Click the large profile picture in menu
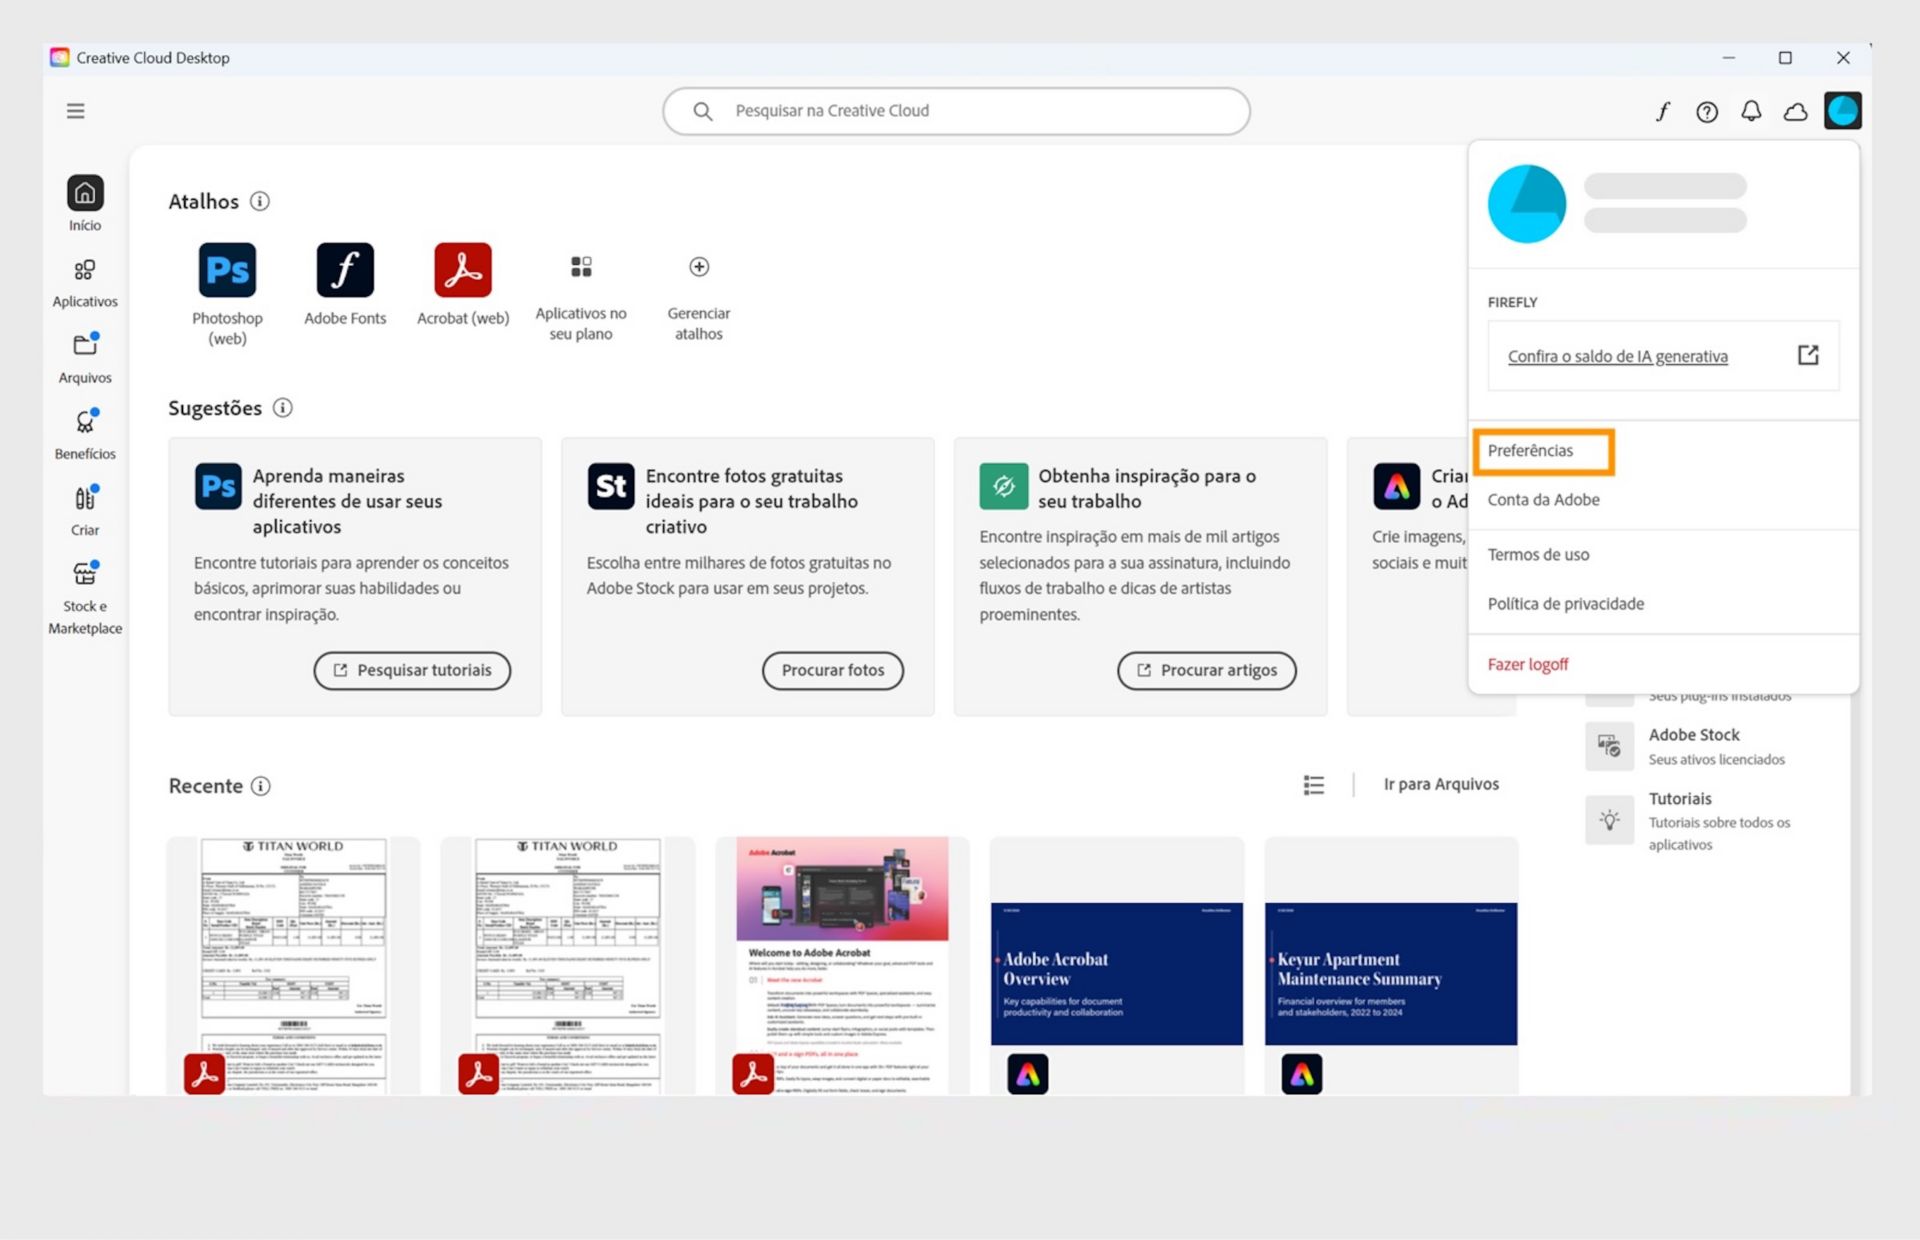 [1527, 204]
